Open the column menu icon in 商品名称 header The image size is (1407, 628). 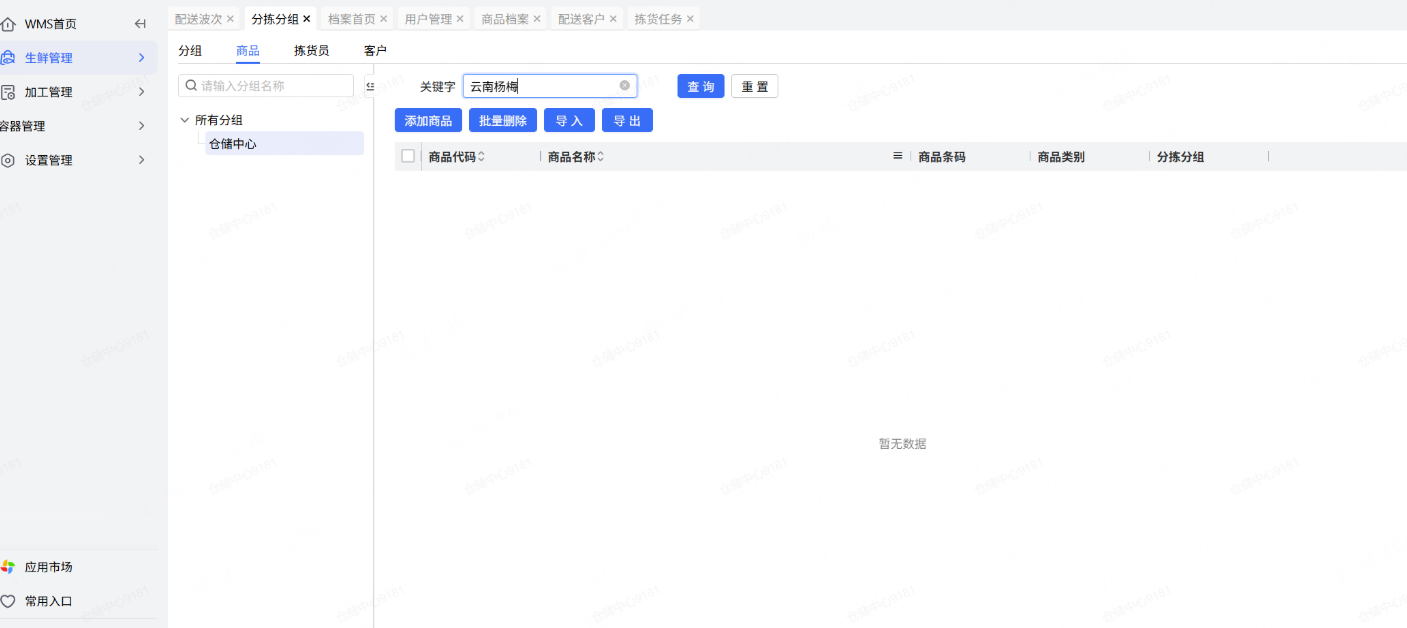coord(897,156)
